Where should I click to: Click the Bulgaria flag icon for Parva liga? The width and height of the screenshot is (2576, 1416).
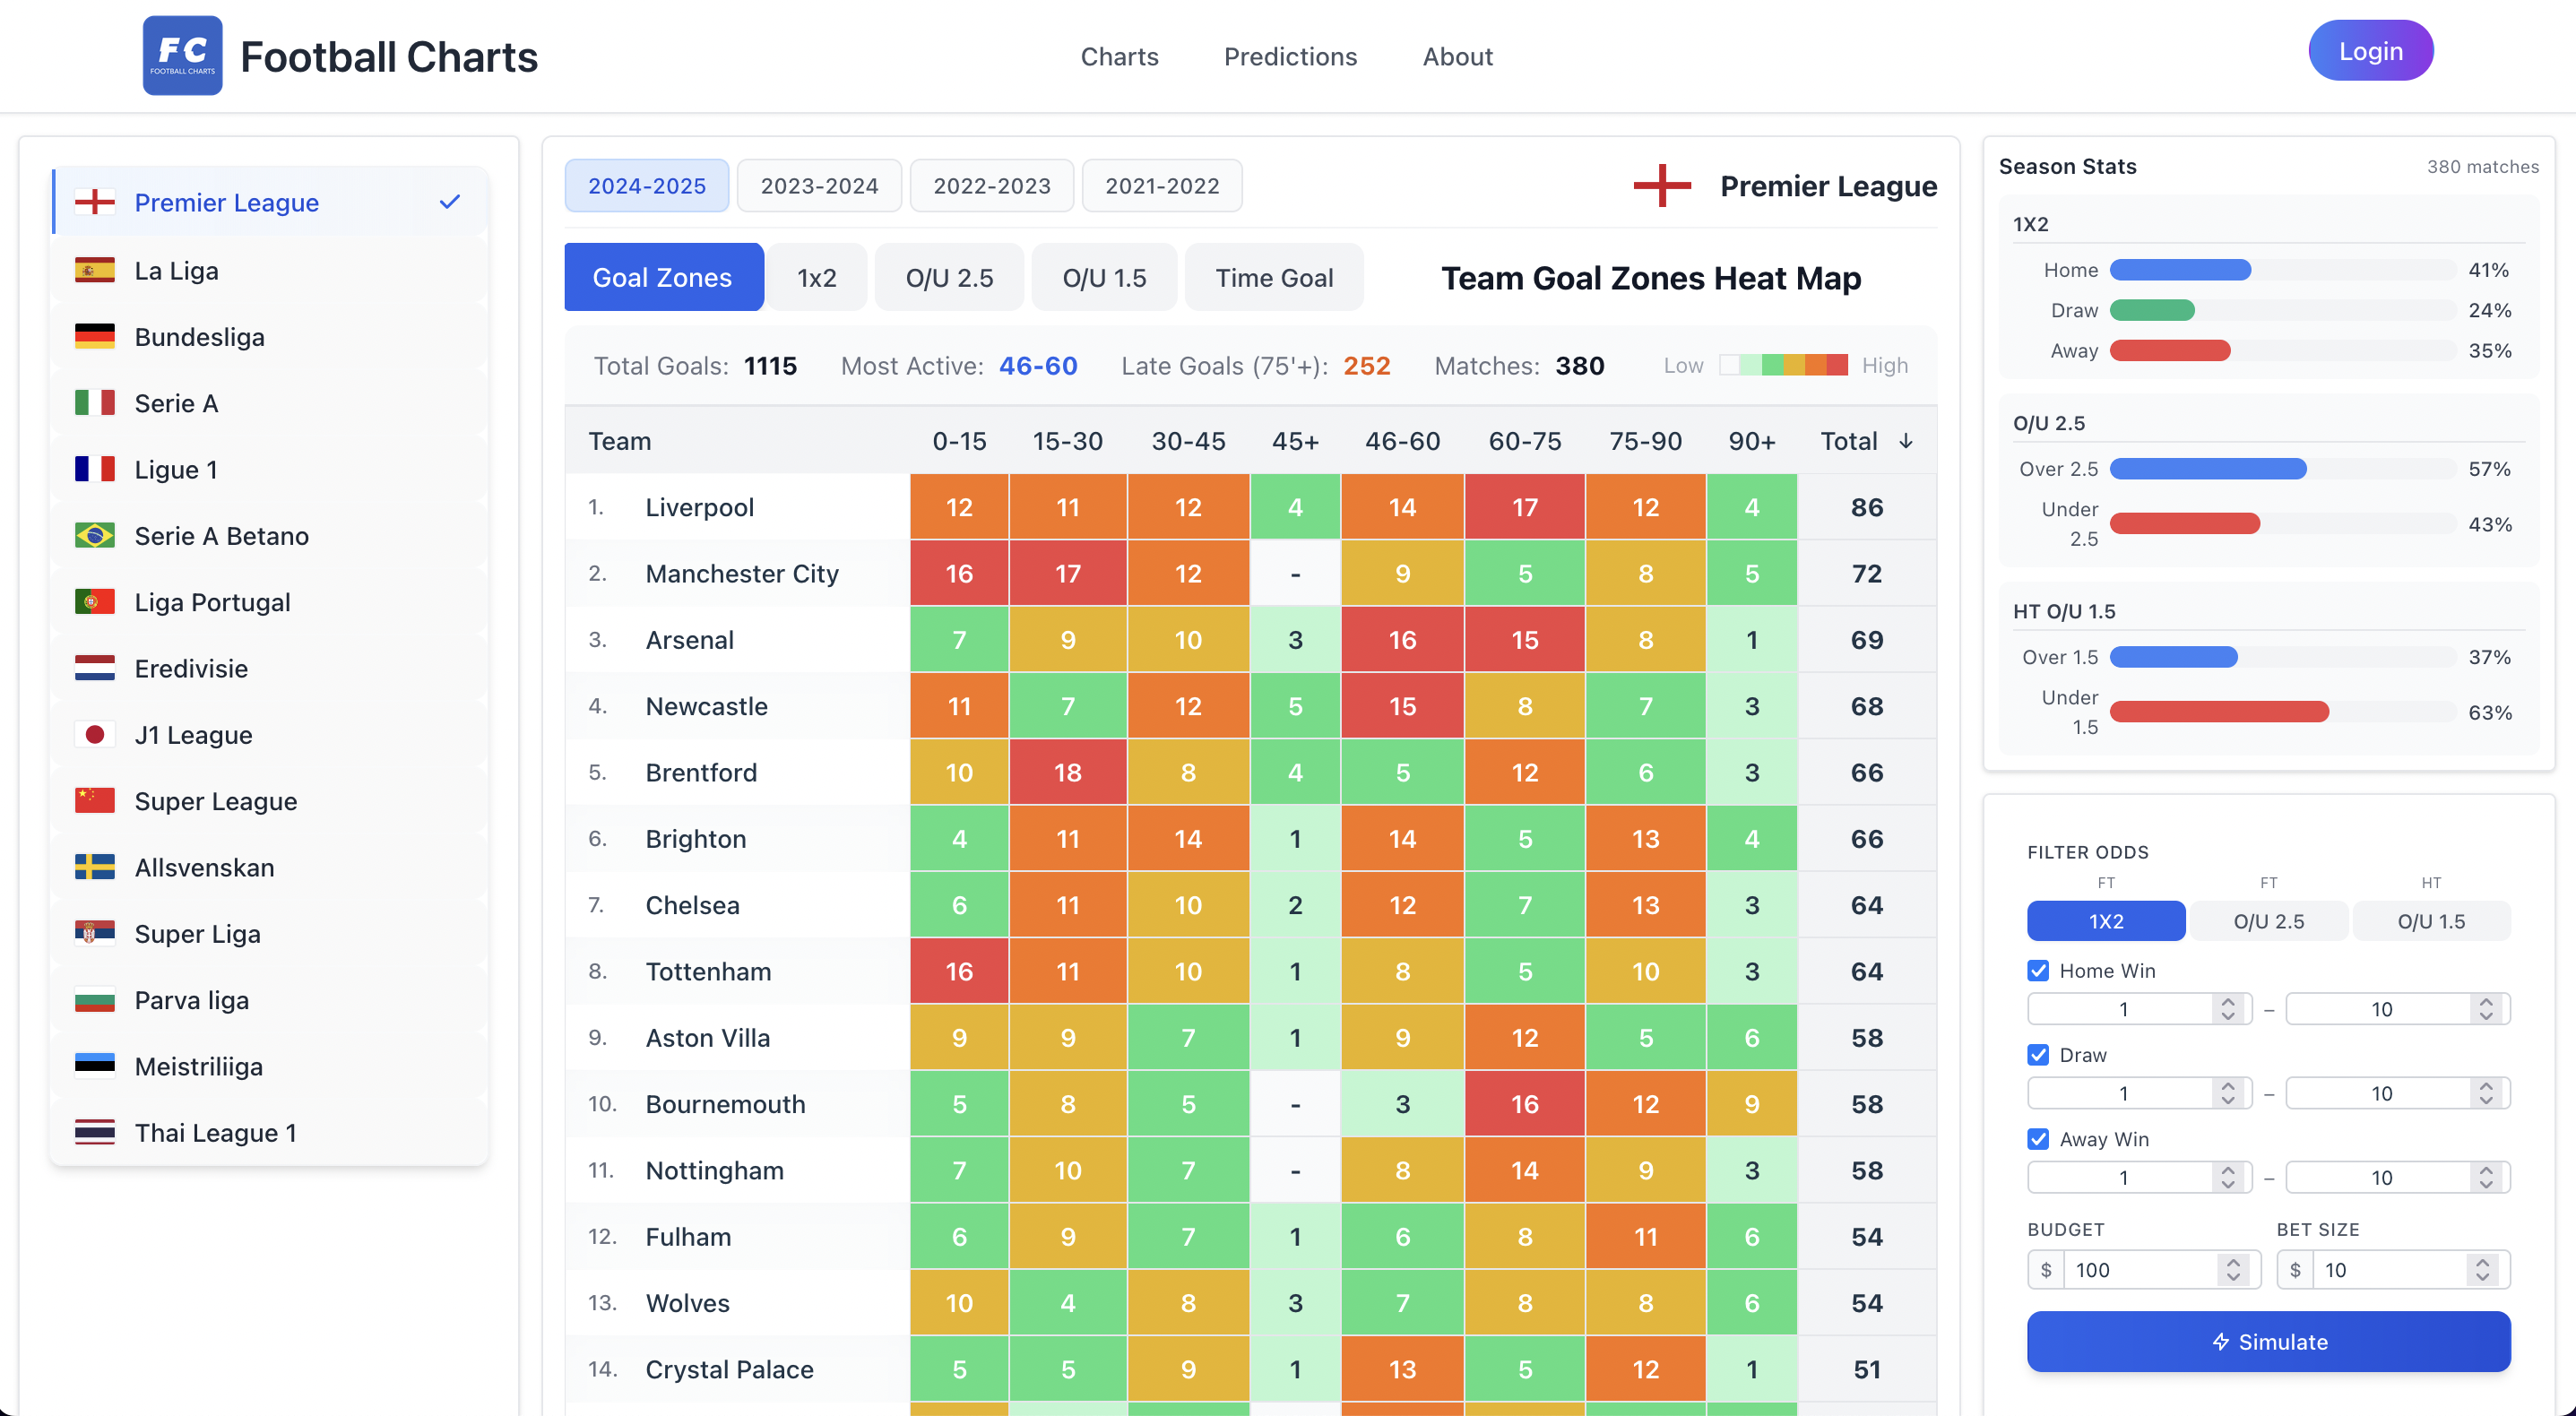[x=95, y=1000]
